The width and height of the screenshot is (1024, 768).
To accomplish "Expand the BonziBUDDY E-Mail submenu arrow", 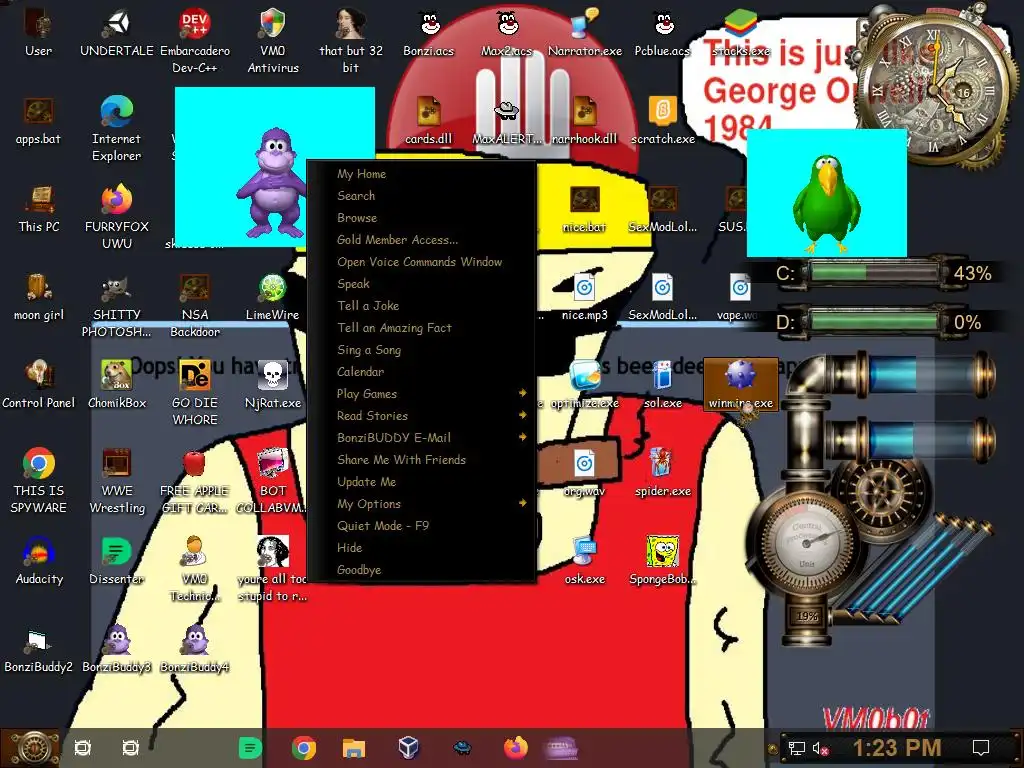I will tap(522, 437).
